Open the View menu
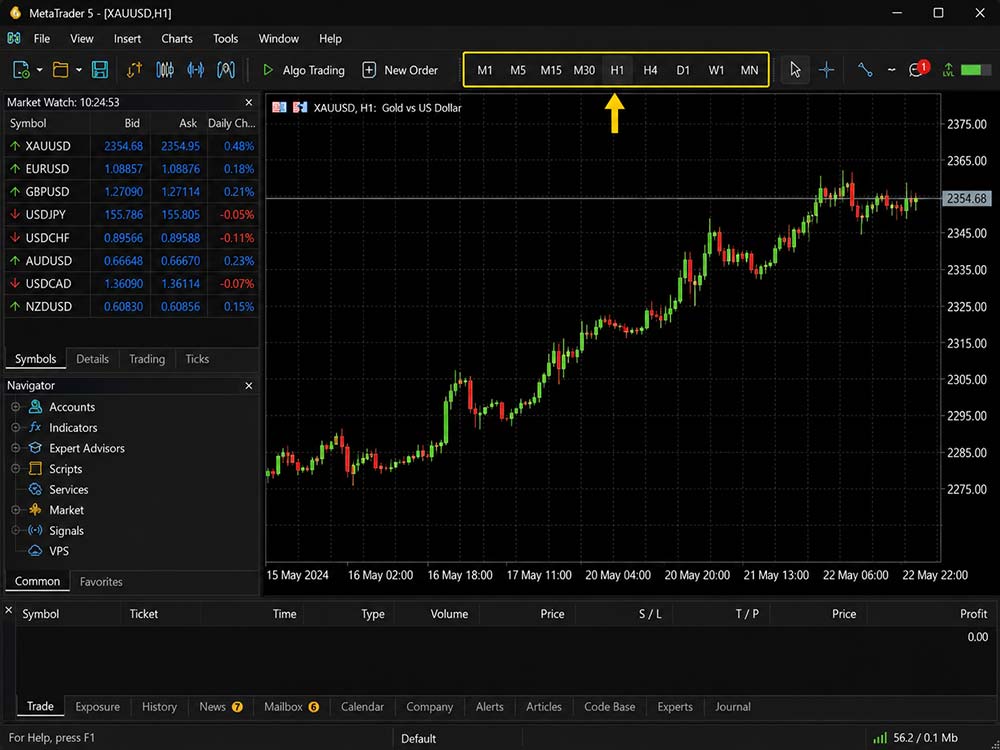The height and width of the screenshot is (750, 1000). (x=82, y=39)
